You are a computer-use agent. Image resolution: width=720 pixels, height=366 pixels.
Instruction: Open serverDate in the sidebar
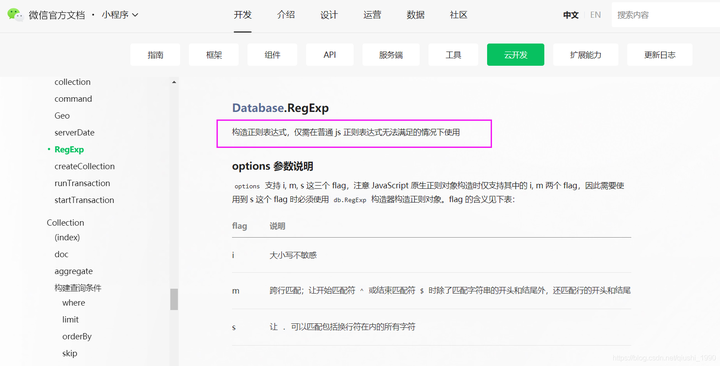coord(74,133)
